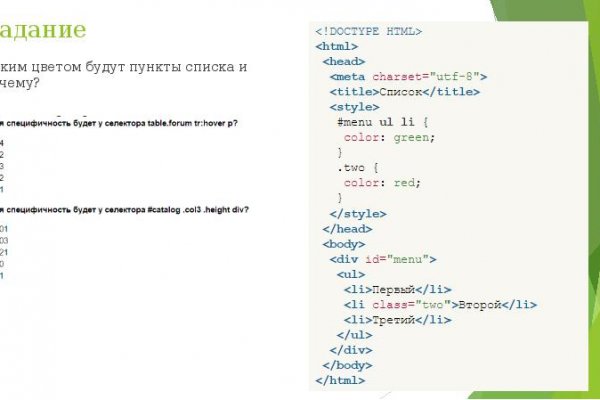Screen dimensions: 600x400
Task: Click the question about #catalog .col3 .height div
Action: click(120, 209)
